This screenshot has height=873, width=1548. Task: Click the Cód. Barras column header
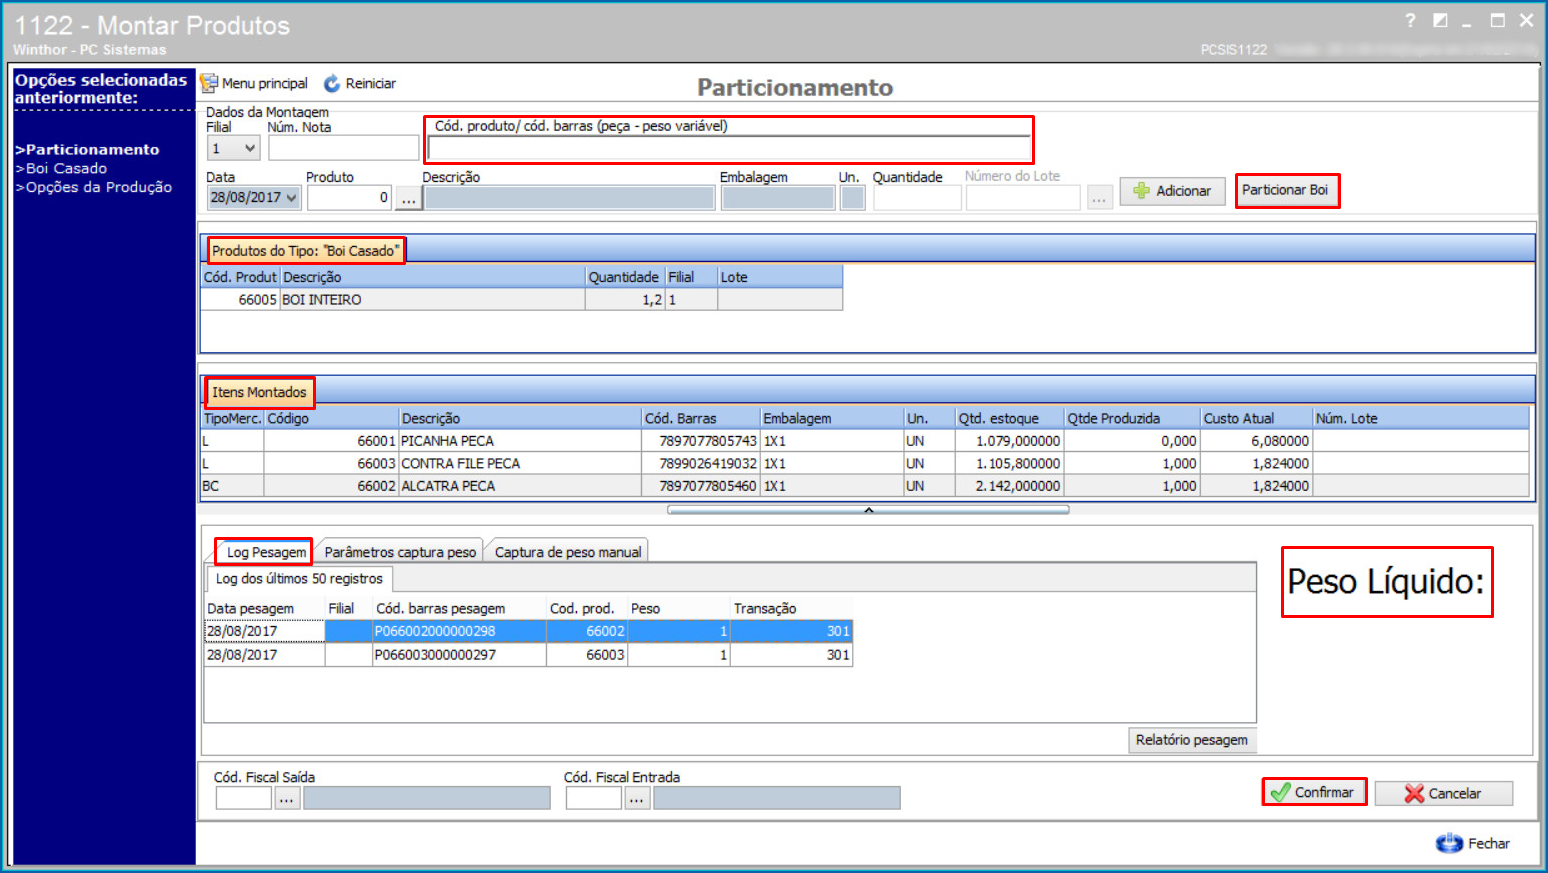tap(701, 418)
